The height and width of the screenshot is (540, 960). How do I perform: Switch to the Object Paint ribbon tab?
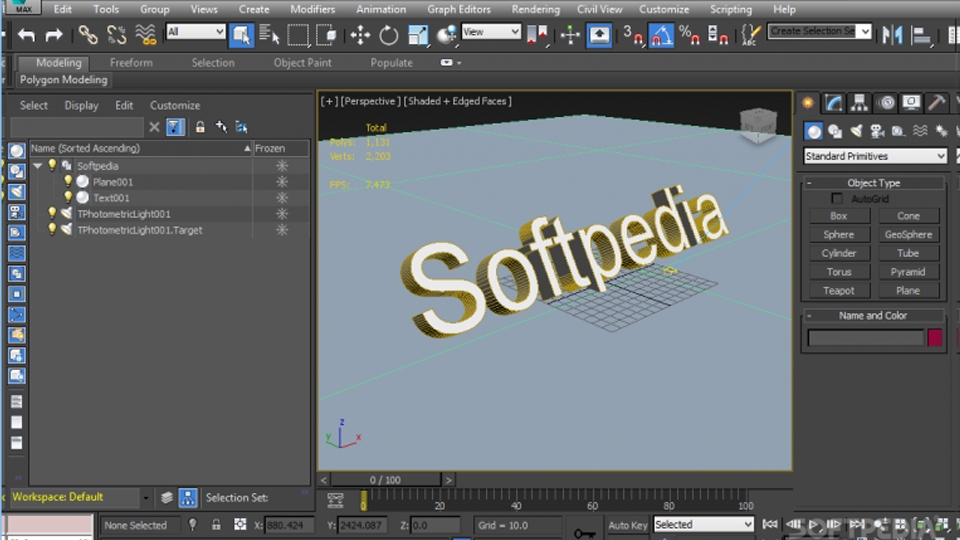[x=302, y=62]
